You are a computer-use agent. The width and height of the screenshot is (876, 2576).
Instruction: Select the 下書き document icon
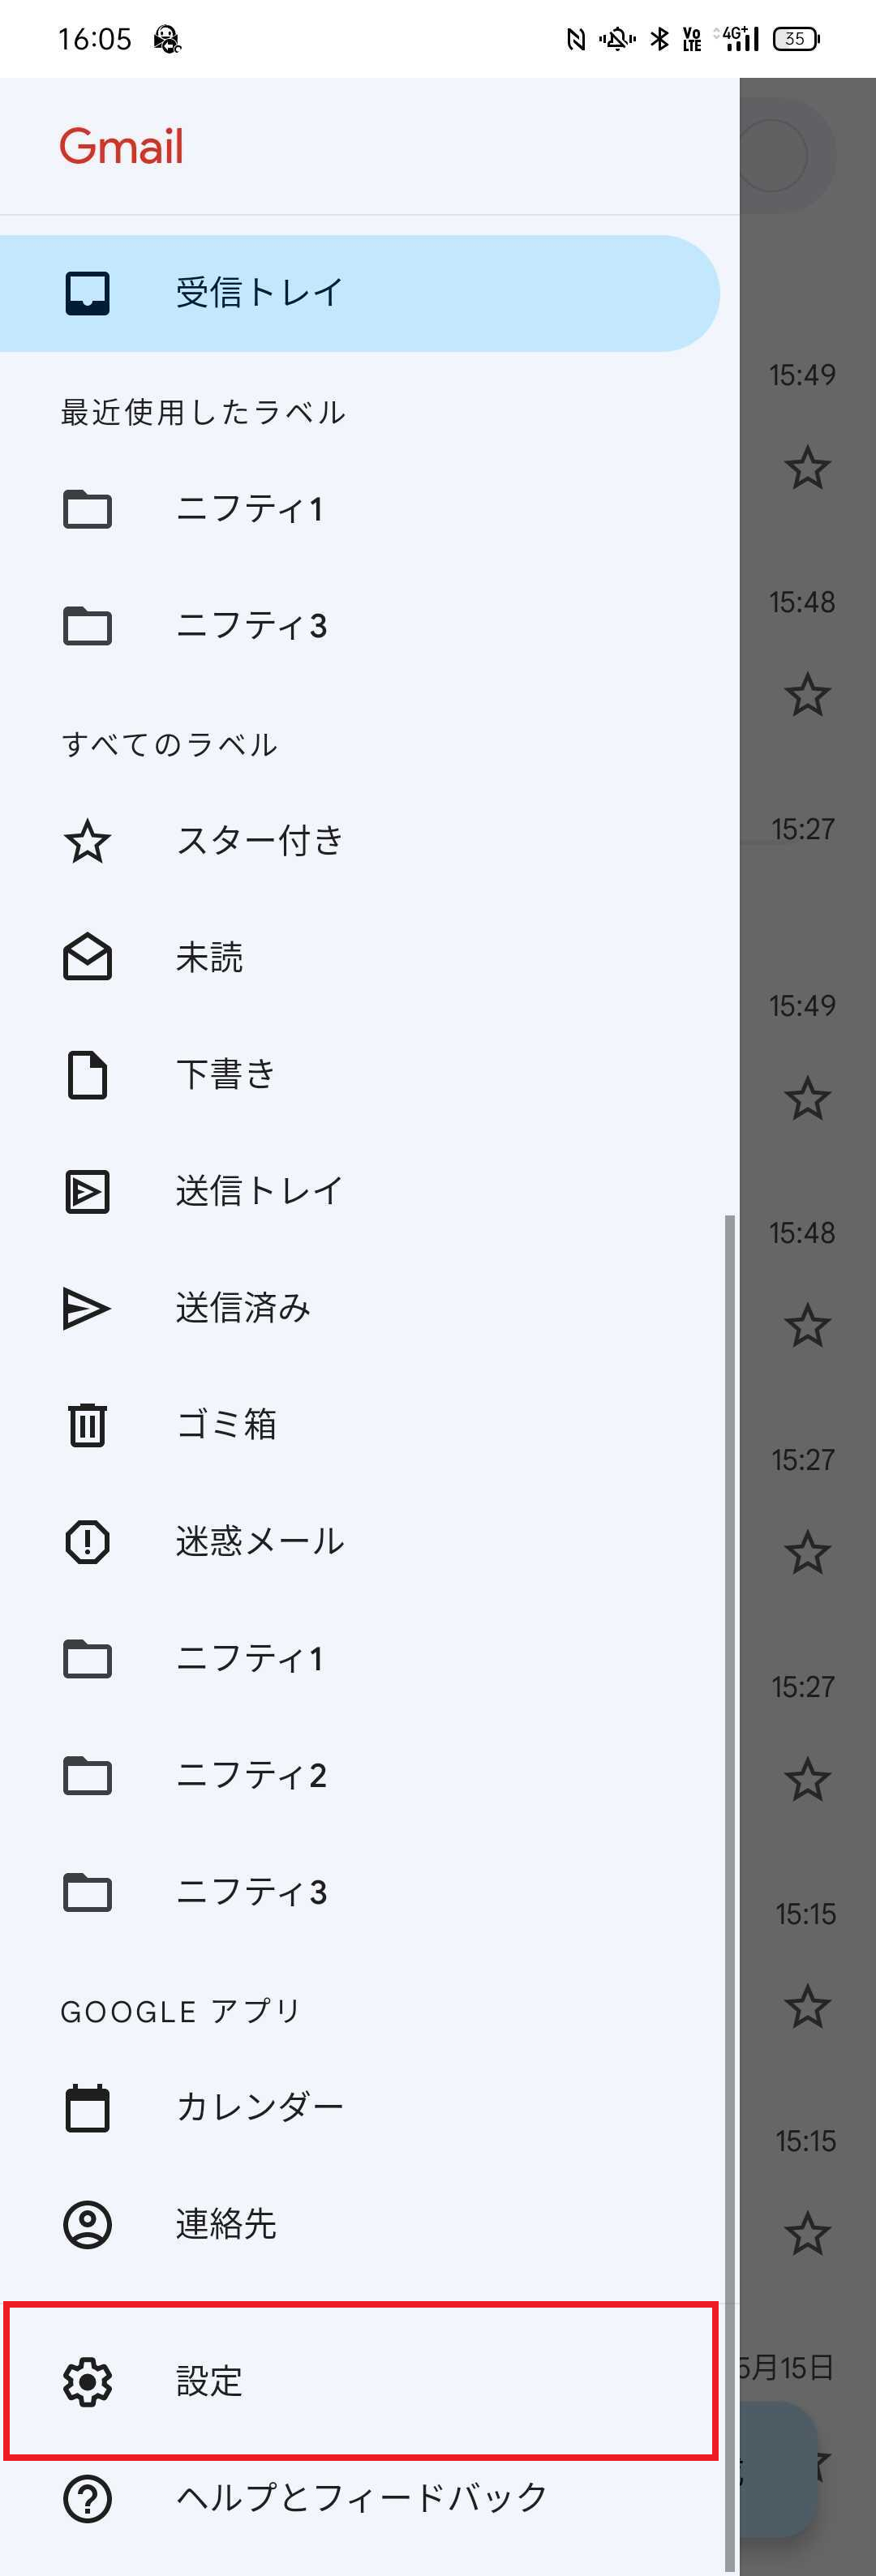pos(87,1075)
